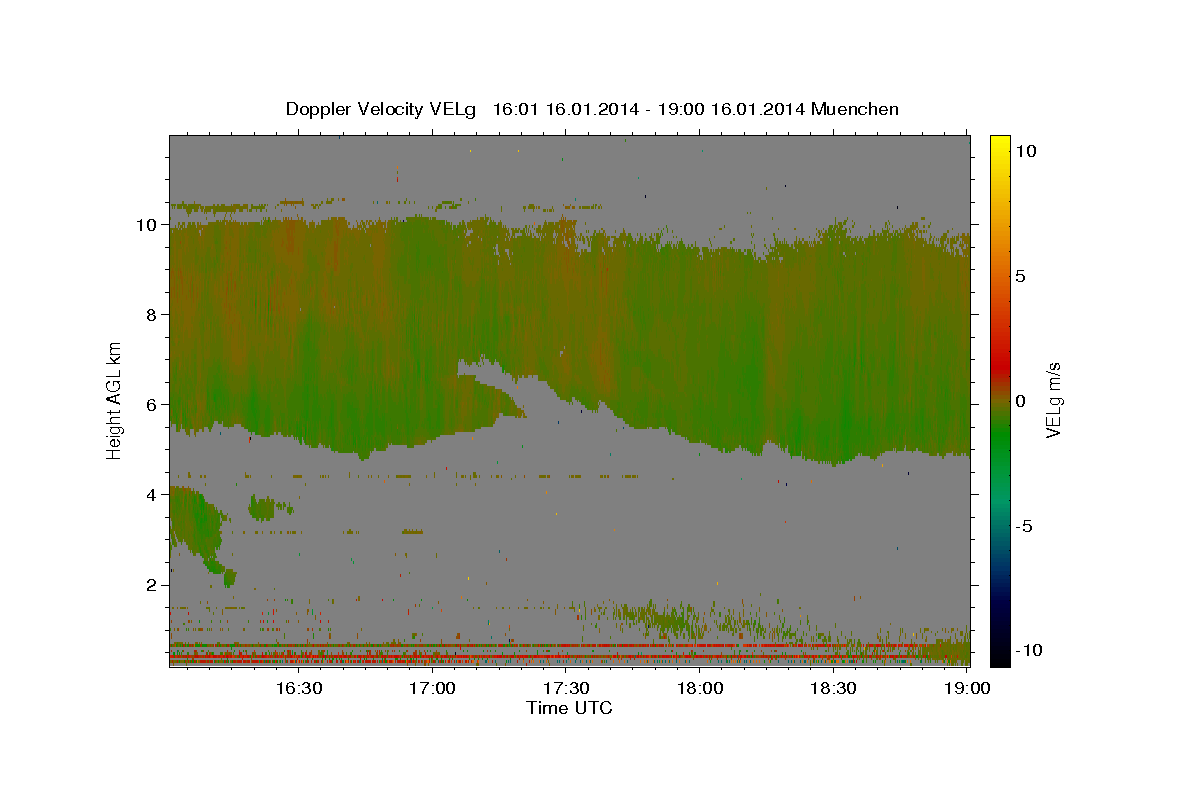Click the height tick label 4
The height and width of the screenshot is (800, 1200).
click(154, 495)
